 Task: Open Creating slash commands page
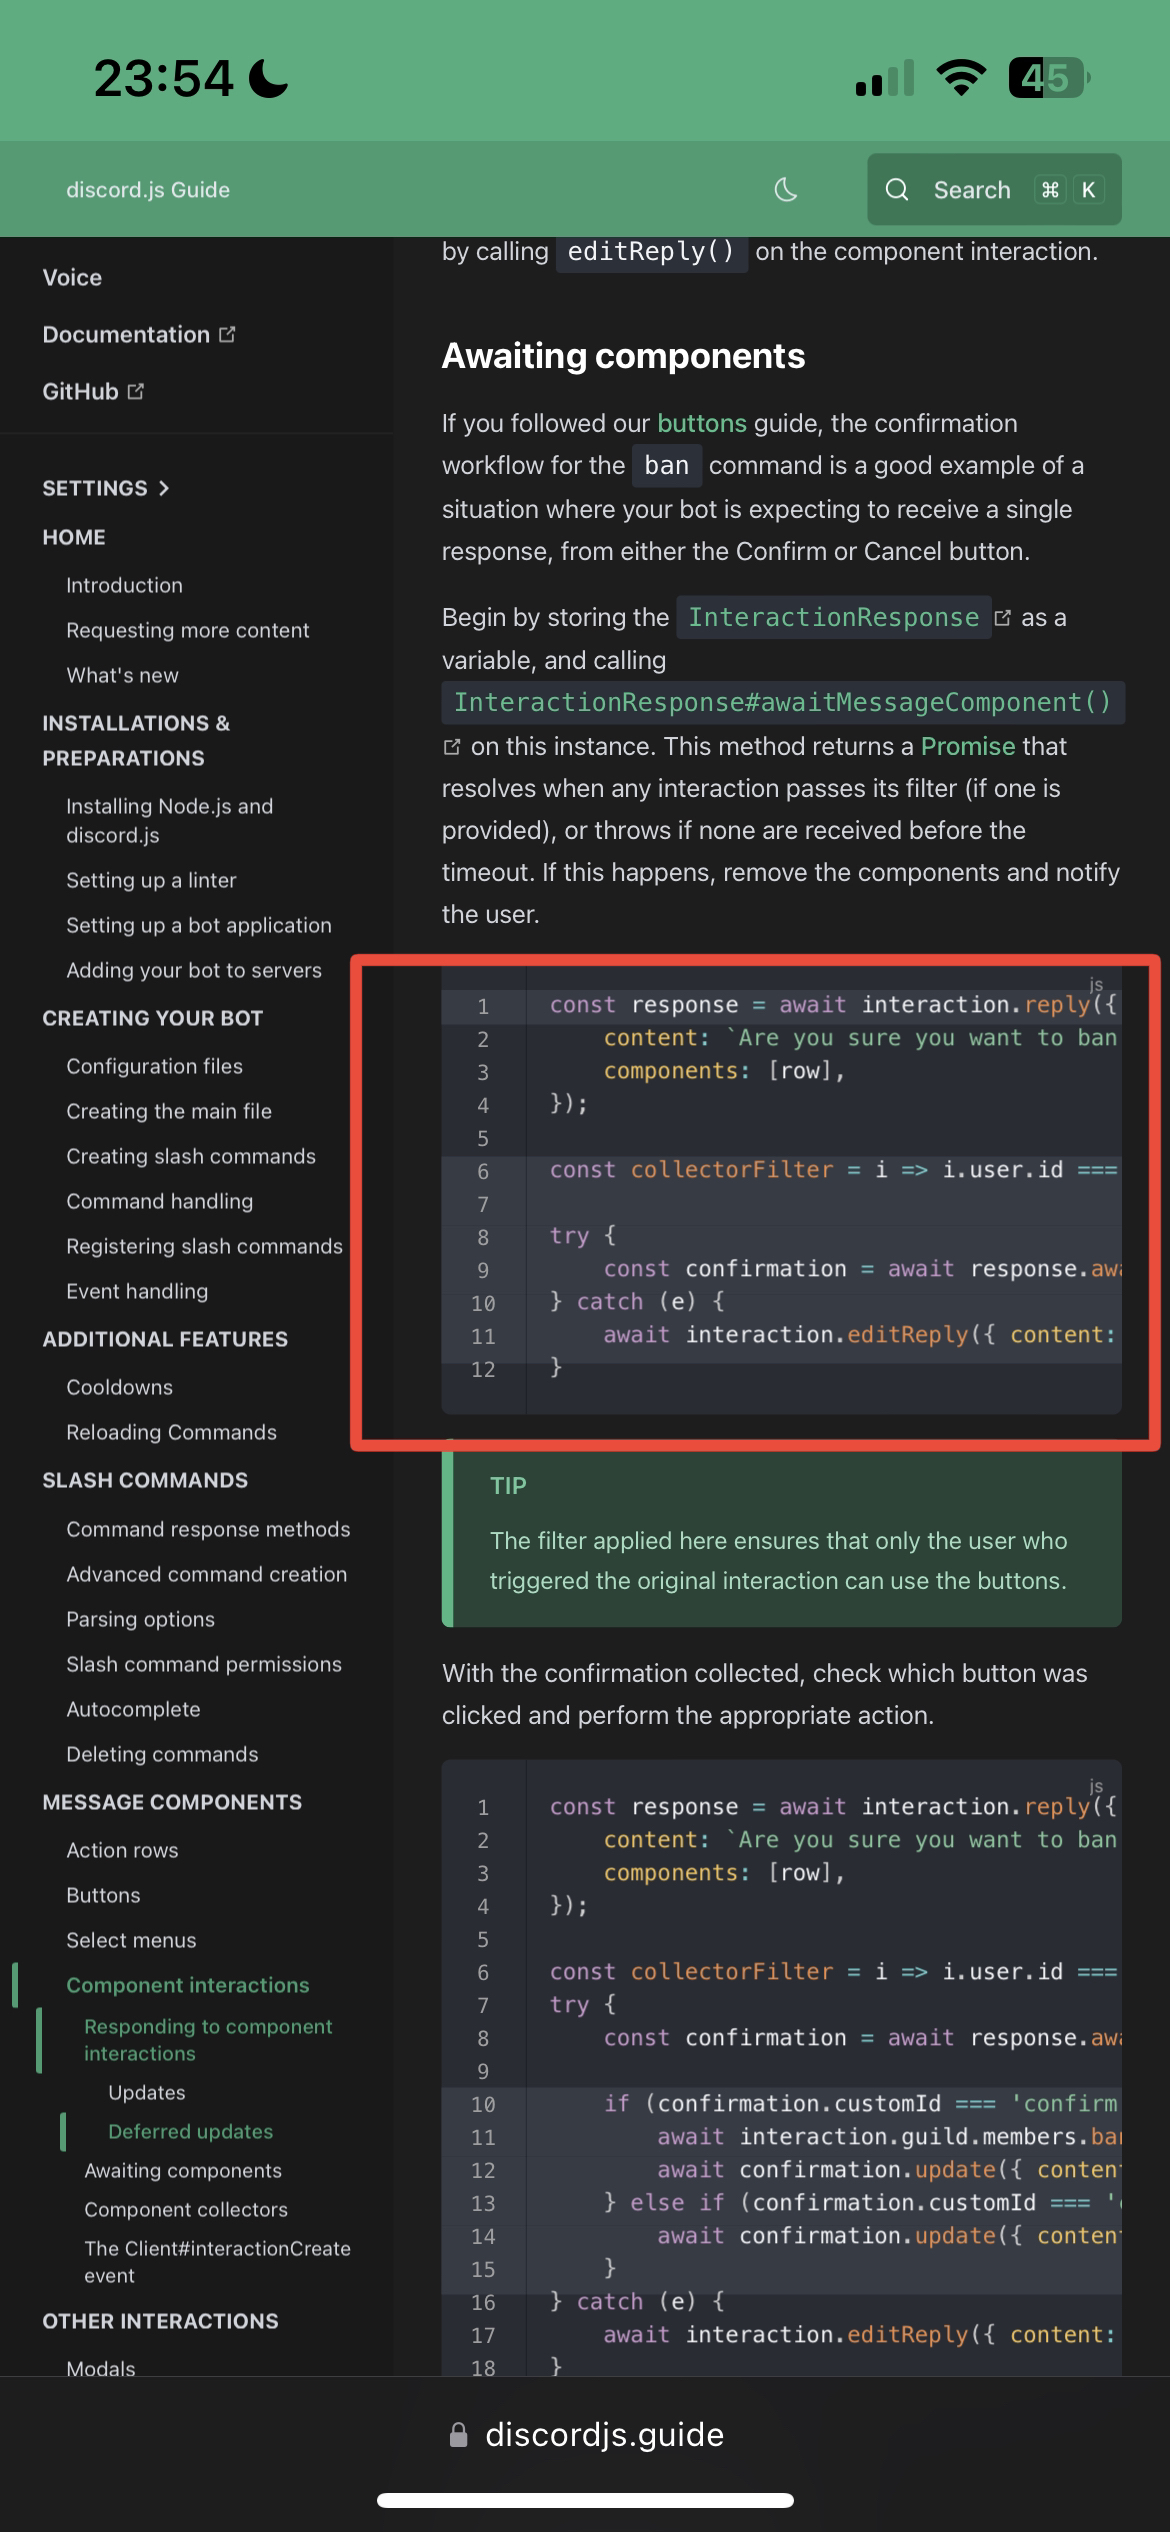click(x=191, y=1156)
